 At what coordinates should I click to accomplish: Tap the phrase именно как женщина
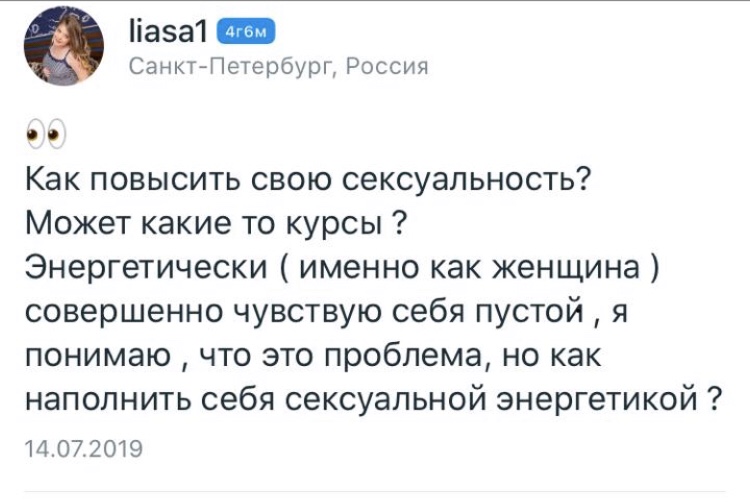[x=469, y=267]
